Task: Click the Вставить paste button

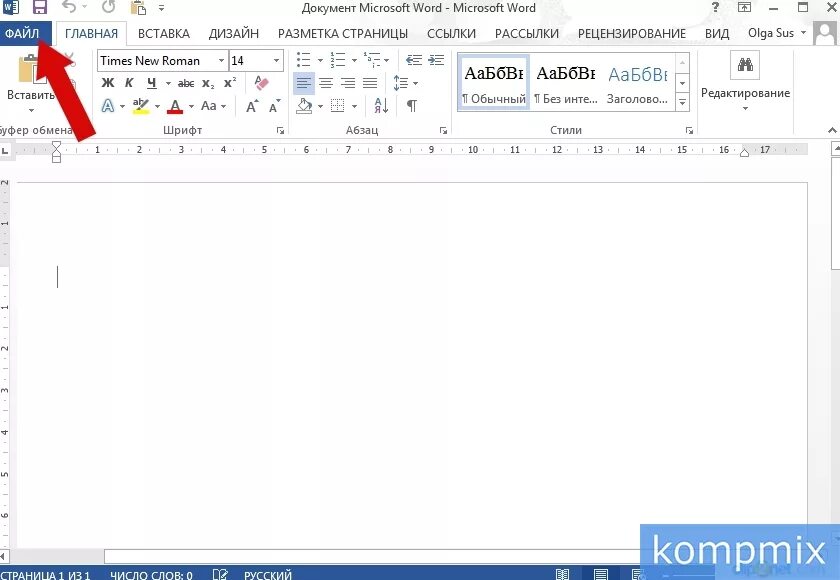Action: 31,83
